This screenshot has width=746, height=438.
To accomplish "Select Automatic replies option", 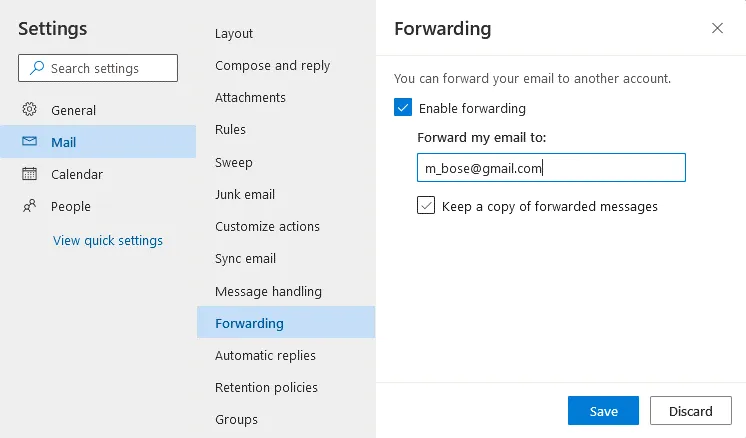I will click(265, 355).
